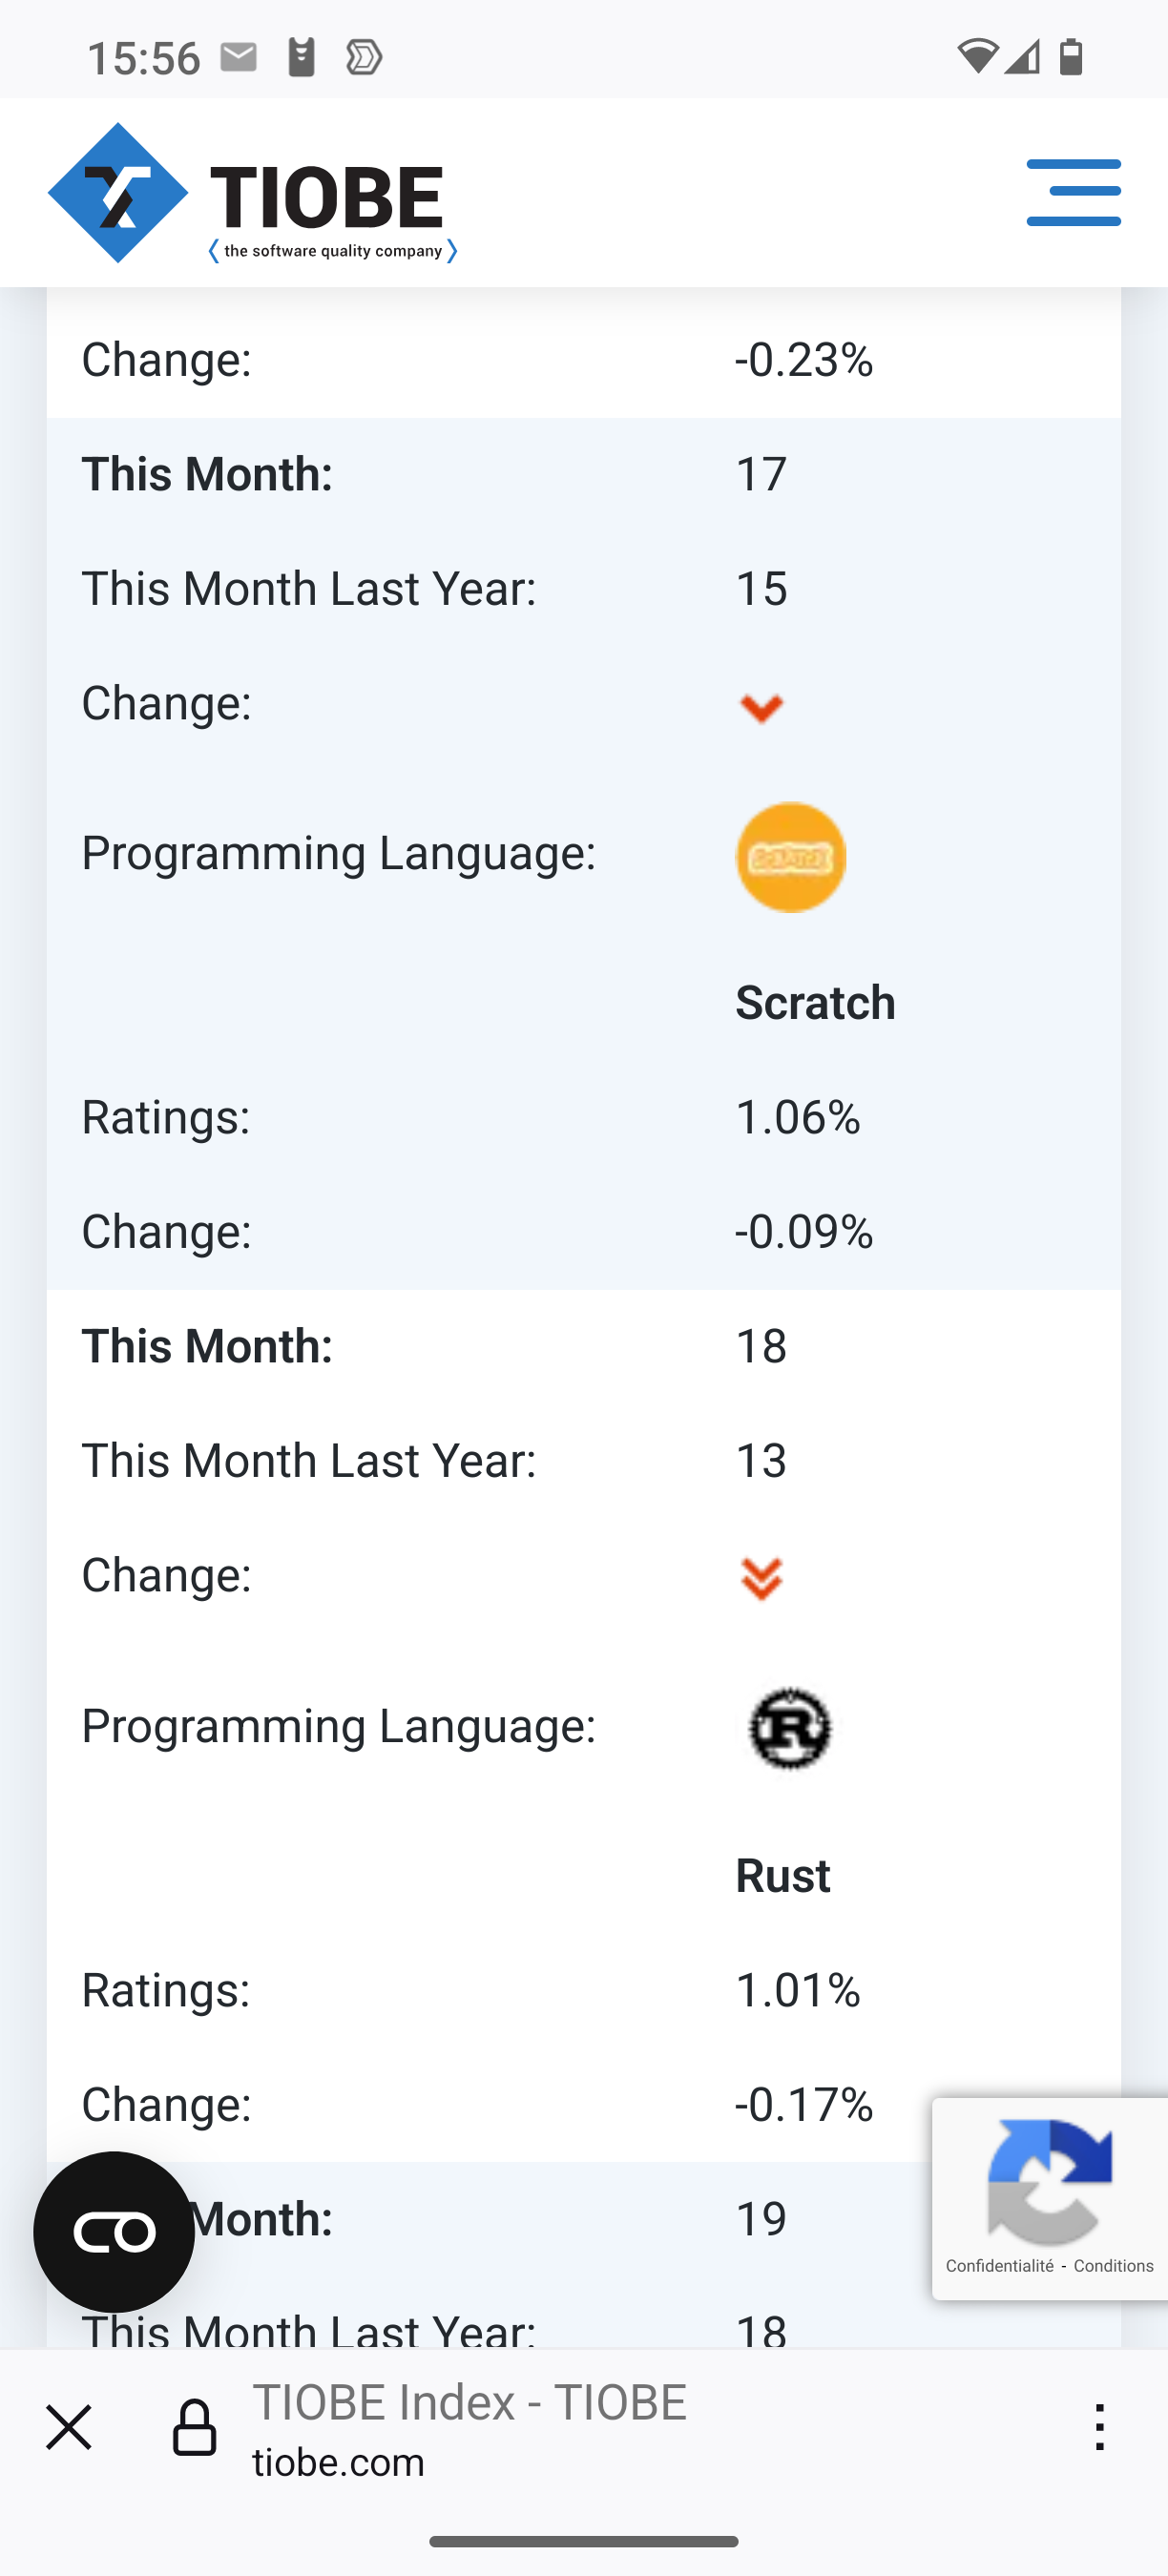
Task: Close the in-app browser tab
Action: pyautogui.click(x=69, y=2428)
